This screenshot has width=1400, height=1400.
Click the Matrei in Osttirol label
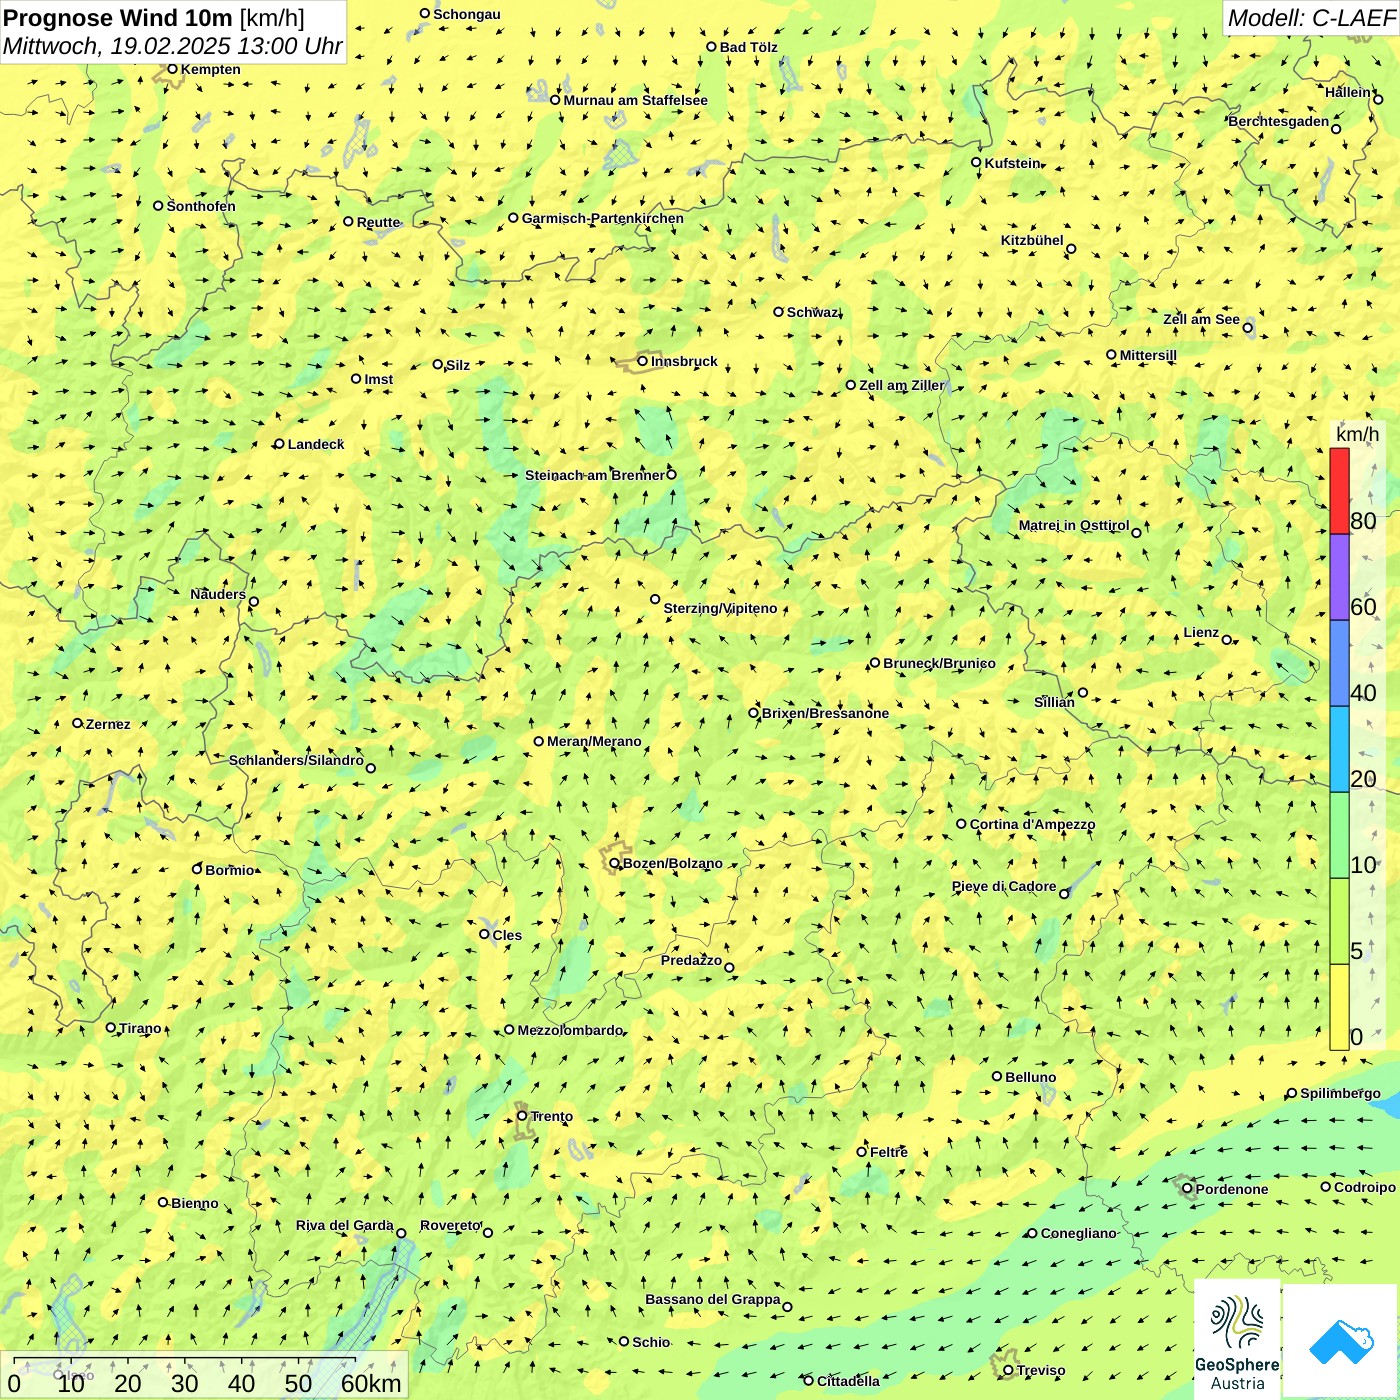(1074, 525)
